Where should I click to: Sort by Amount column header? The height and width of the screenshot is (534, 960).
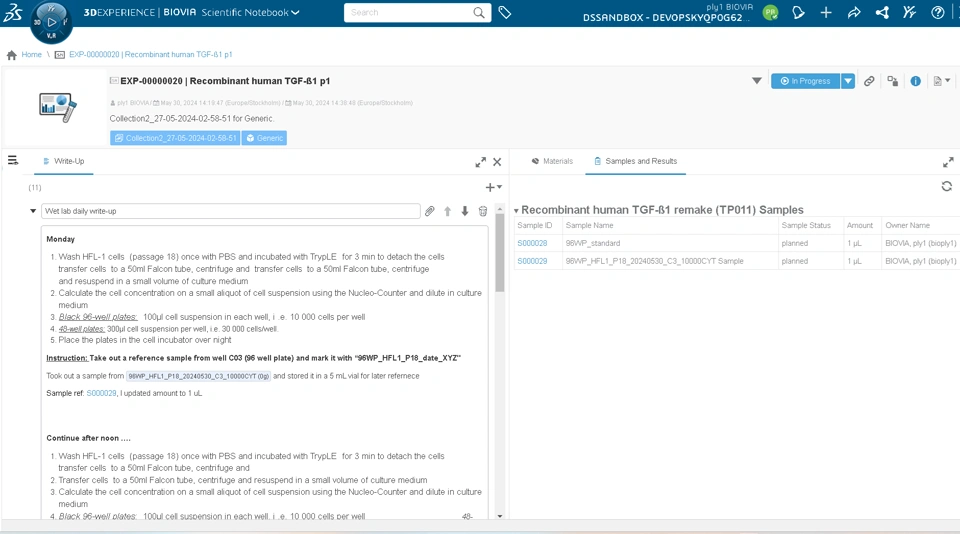click(861, 225)
